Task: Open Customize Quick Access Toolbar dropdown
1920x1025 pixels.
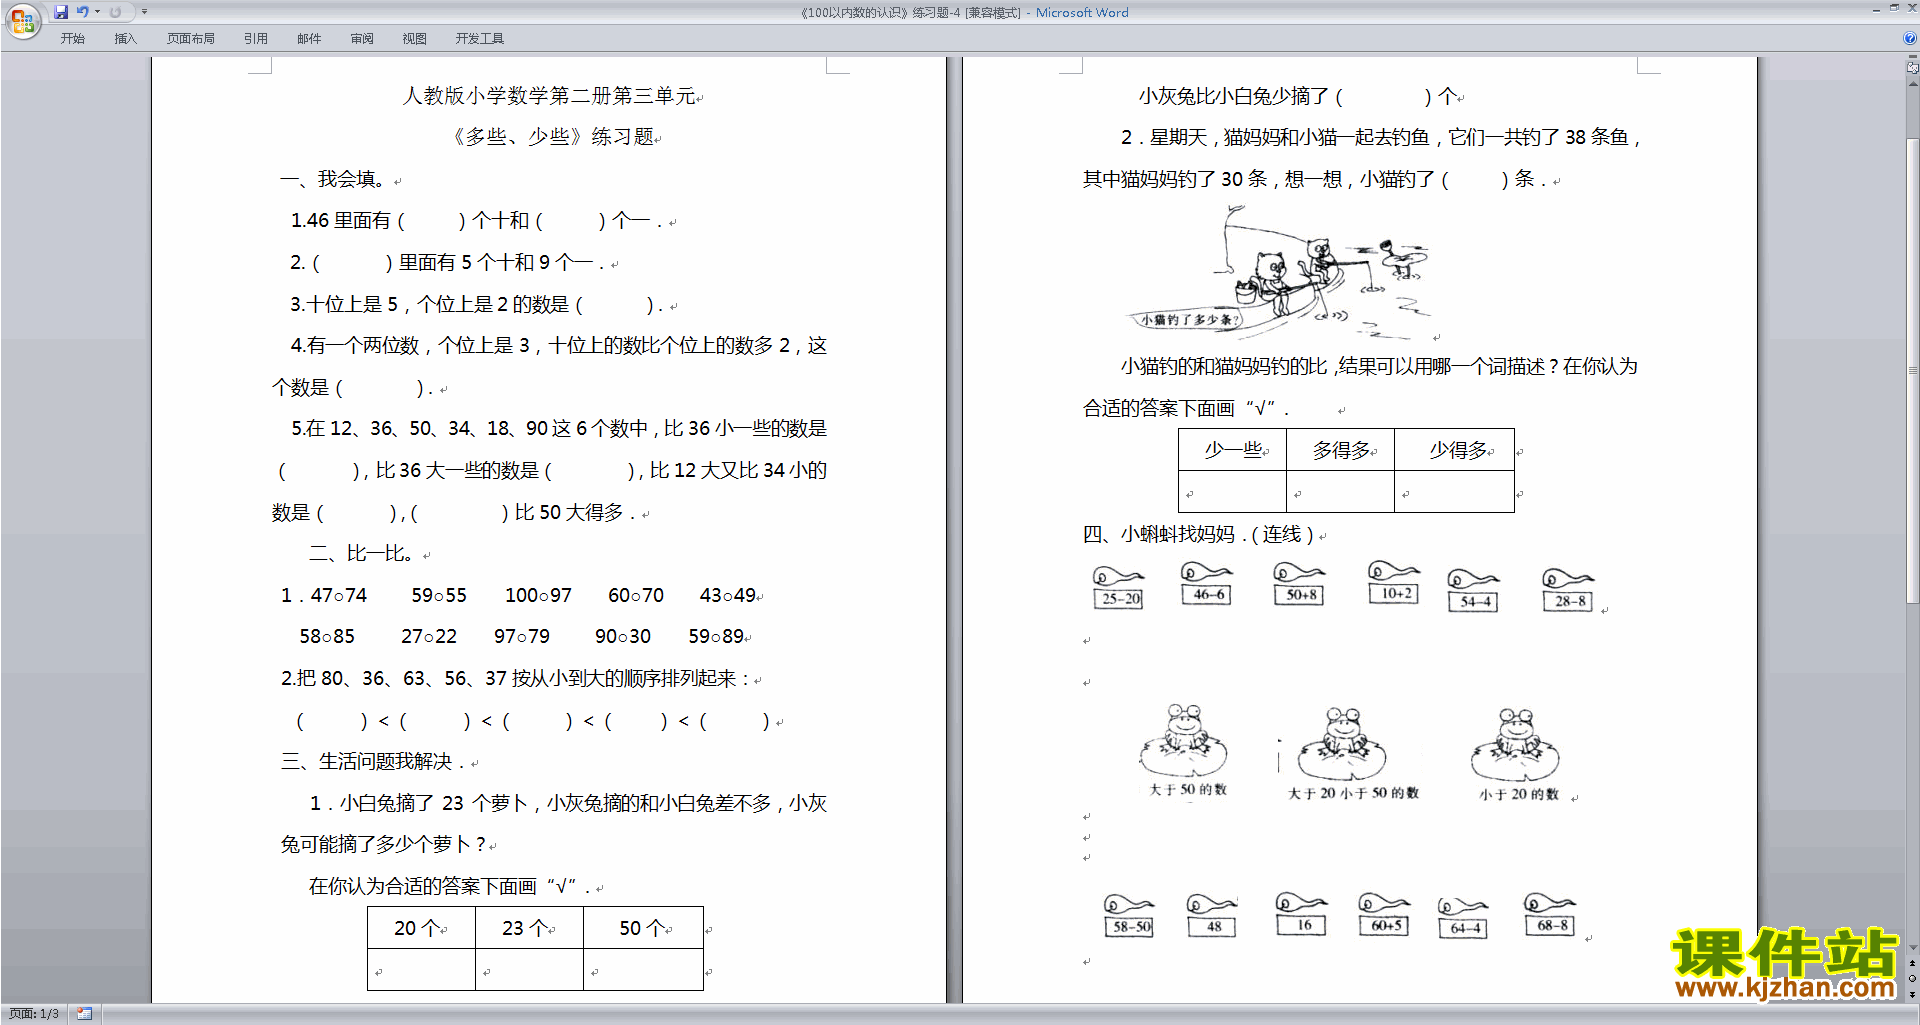Action: click(x=144, y=12)
